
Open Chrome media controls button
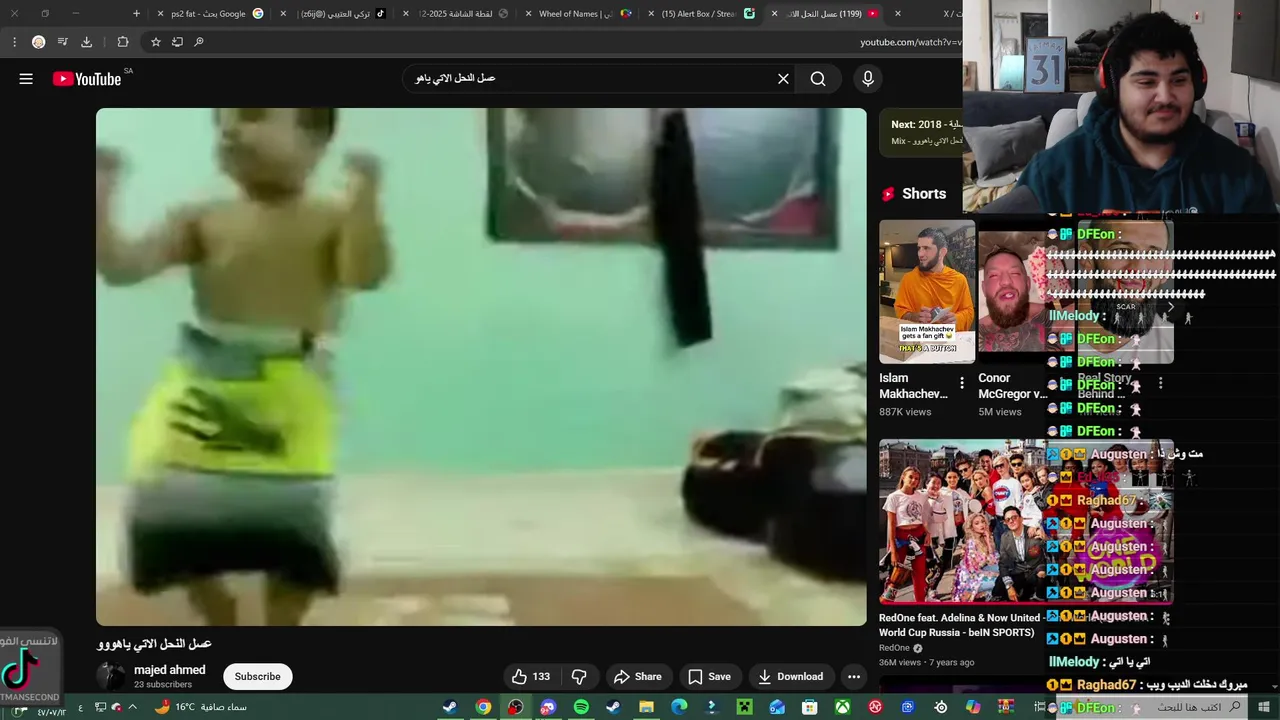tap(62, 42)
